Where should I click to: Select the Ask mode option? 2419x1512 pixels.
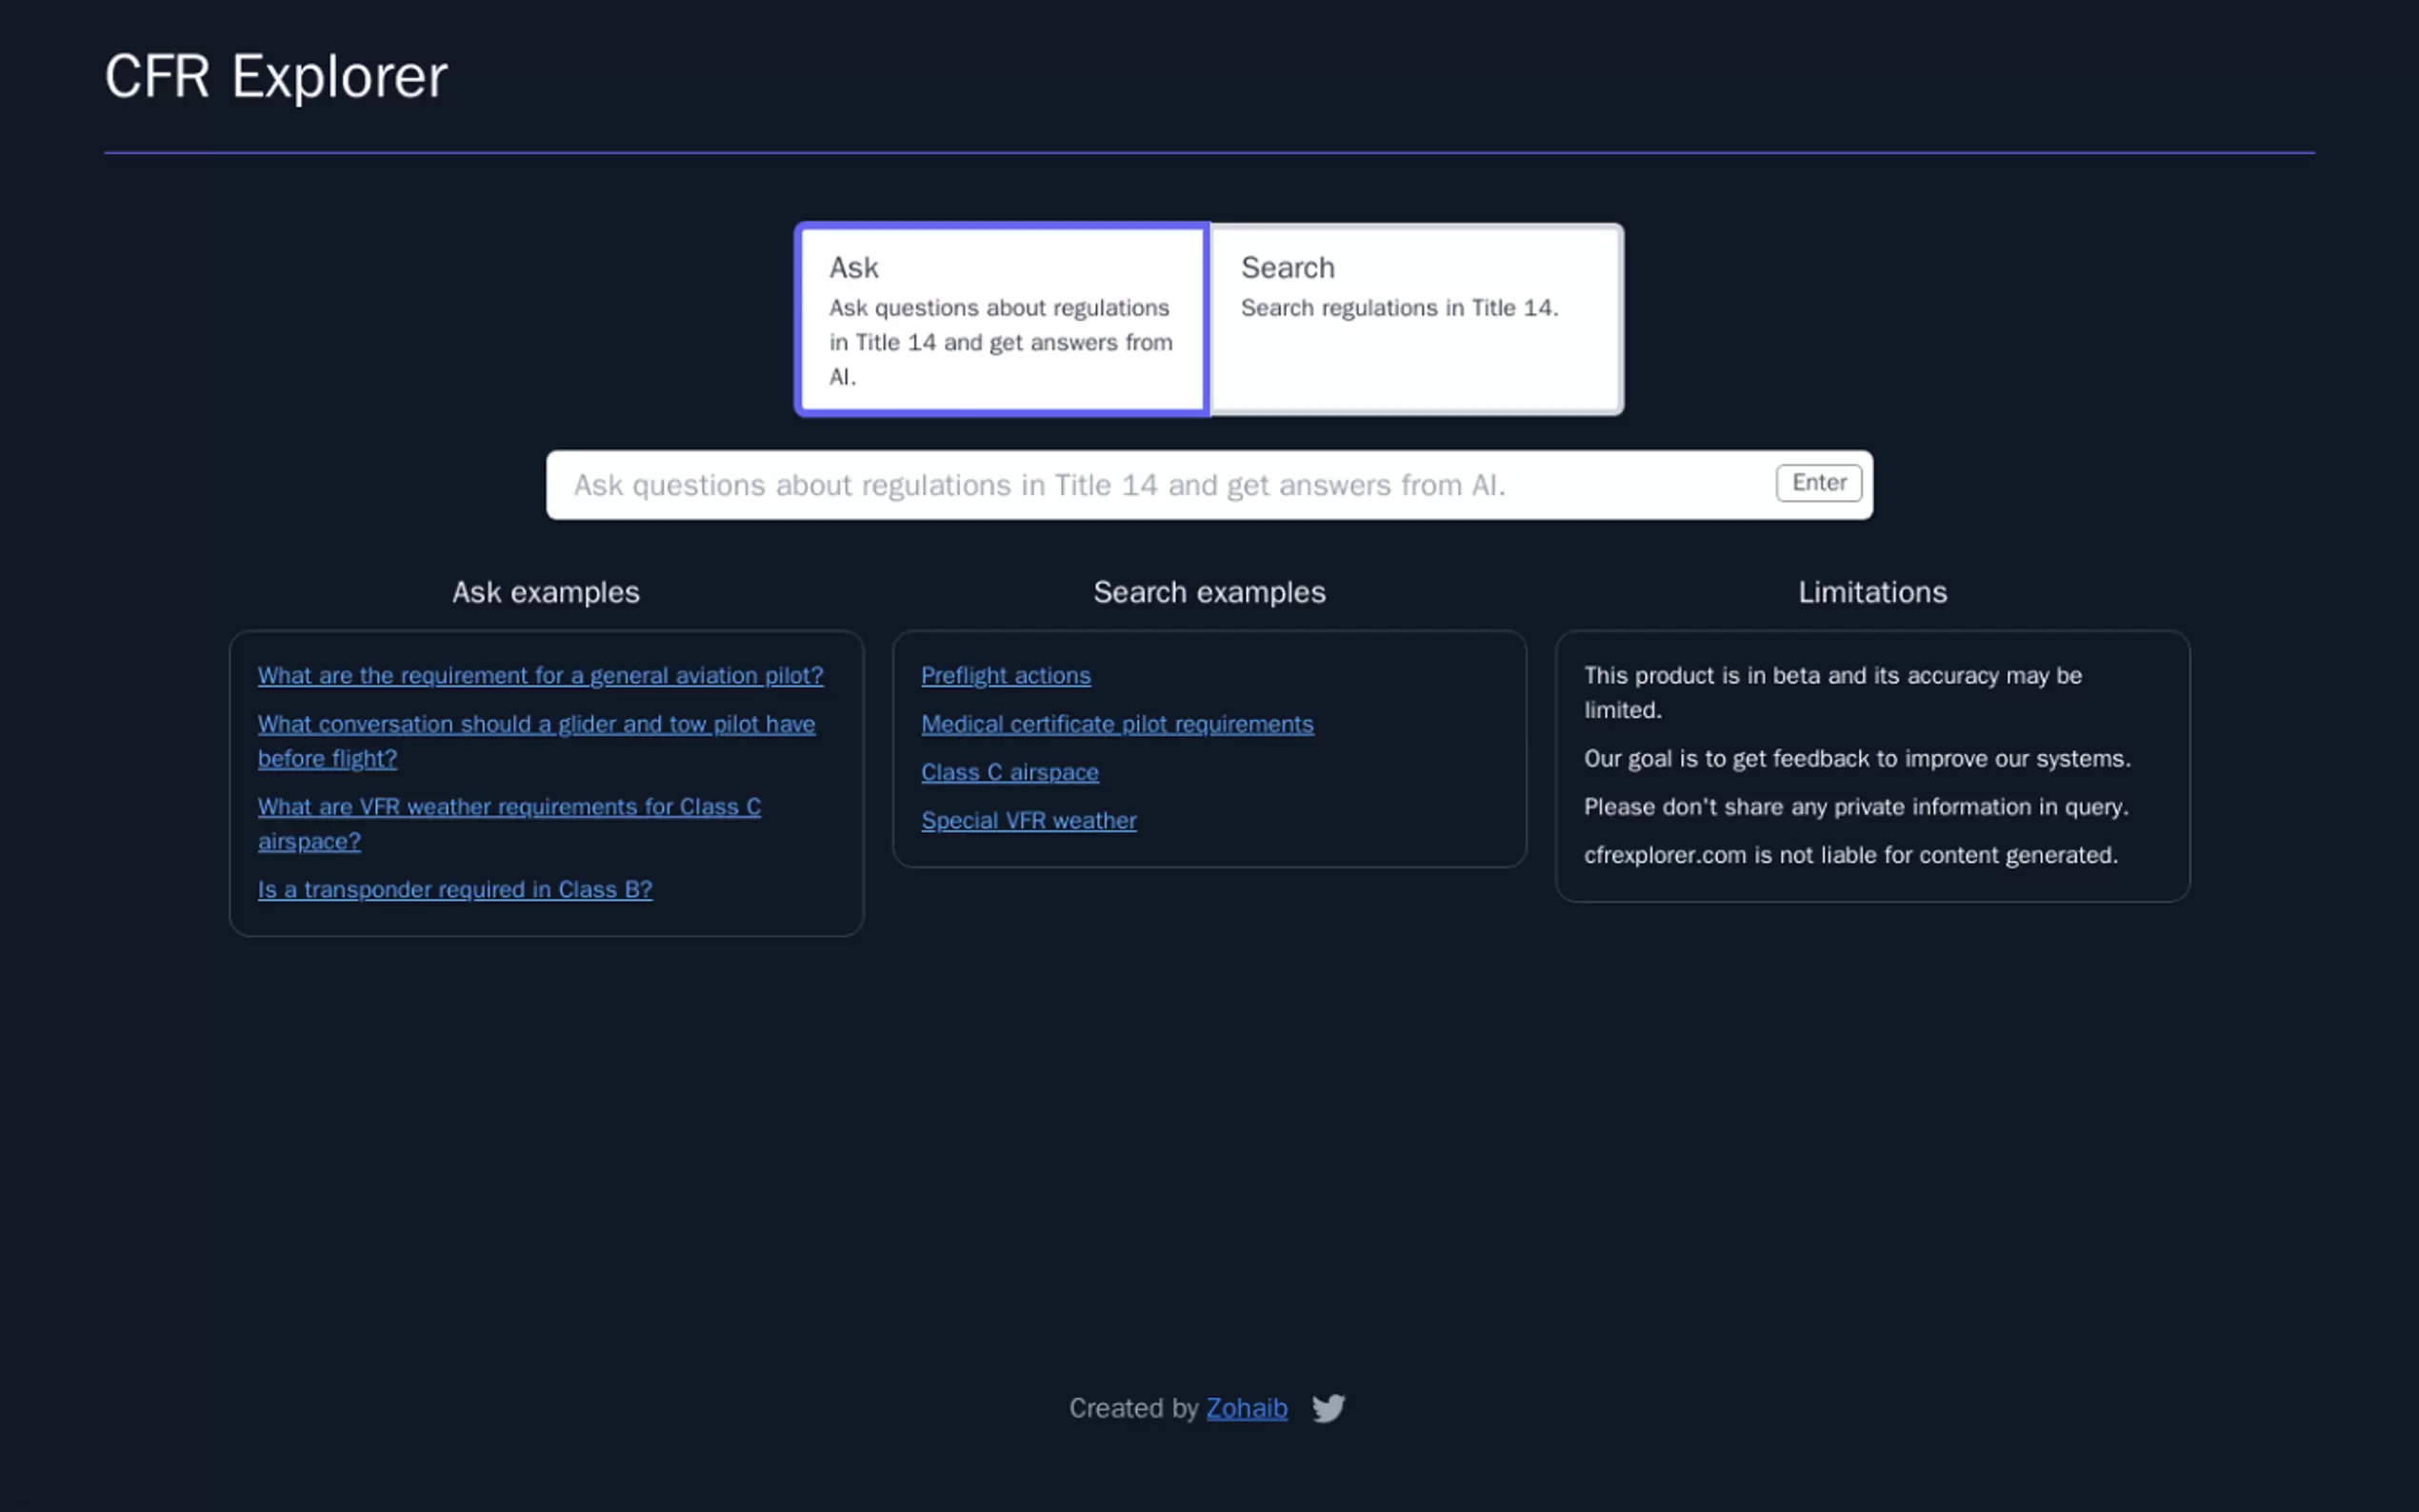click(x=1002, y=319)
